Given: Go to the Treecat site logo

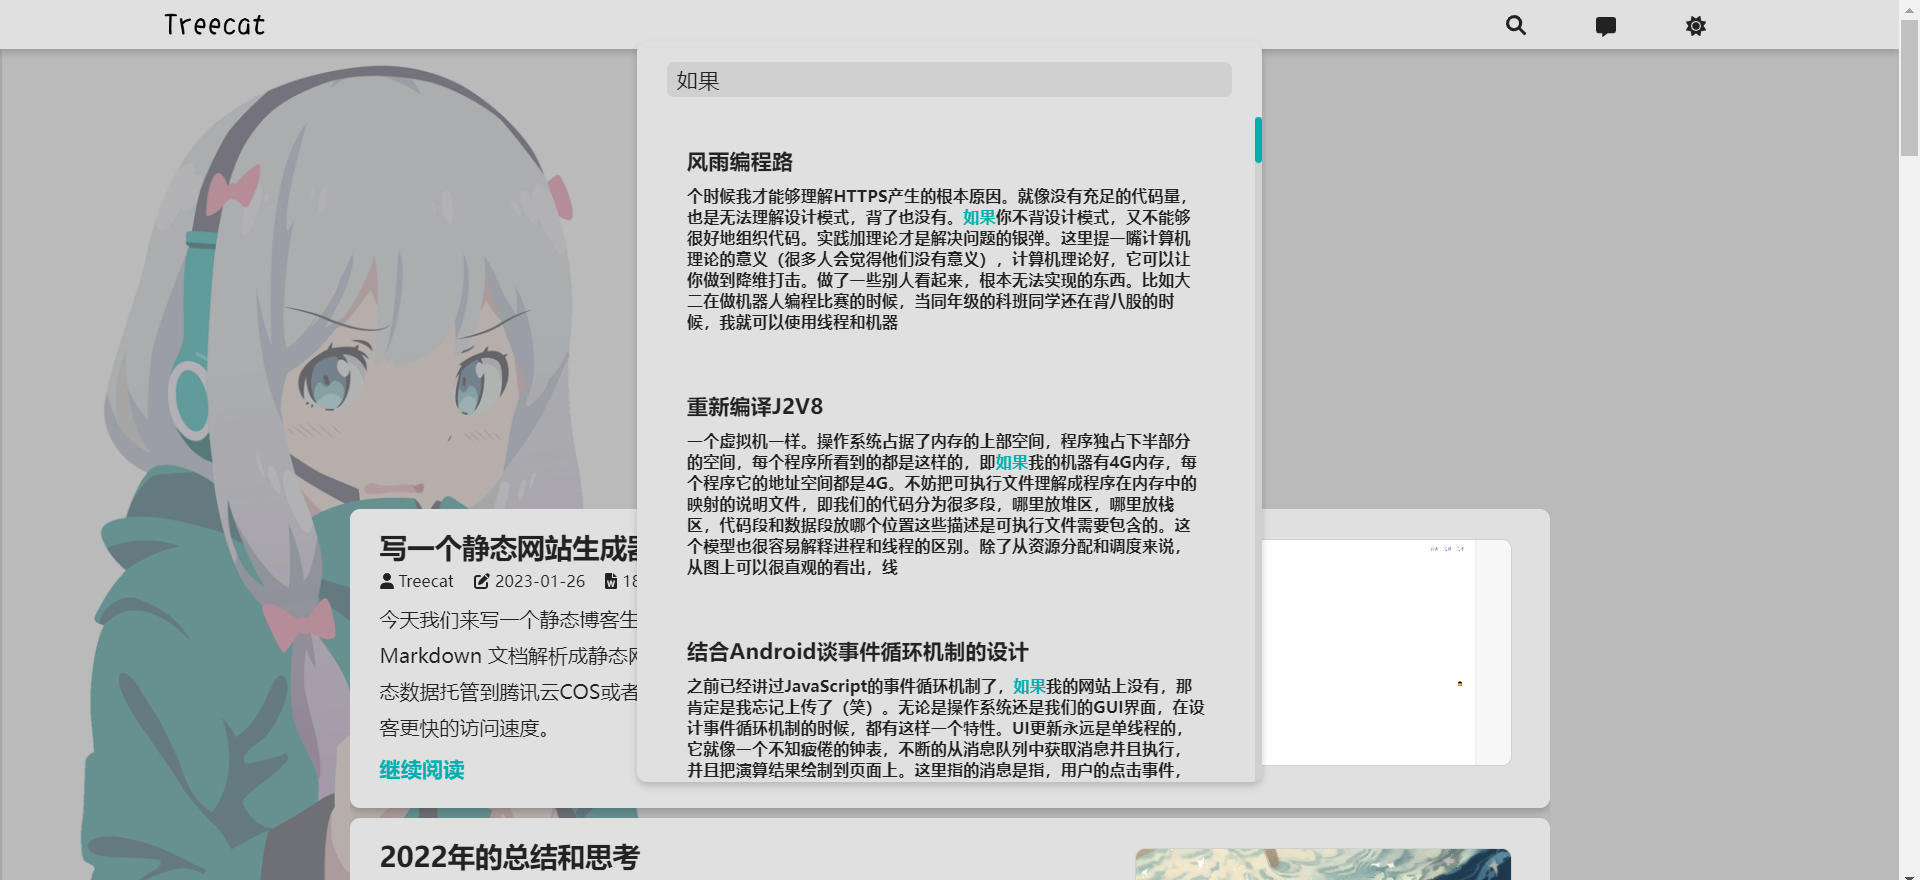Looking at the screenshot, I should point(214,25).
